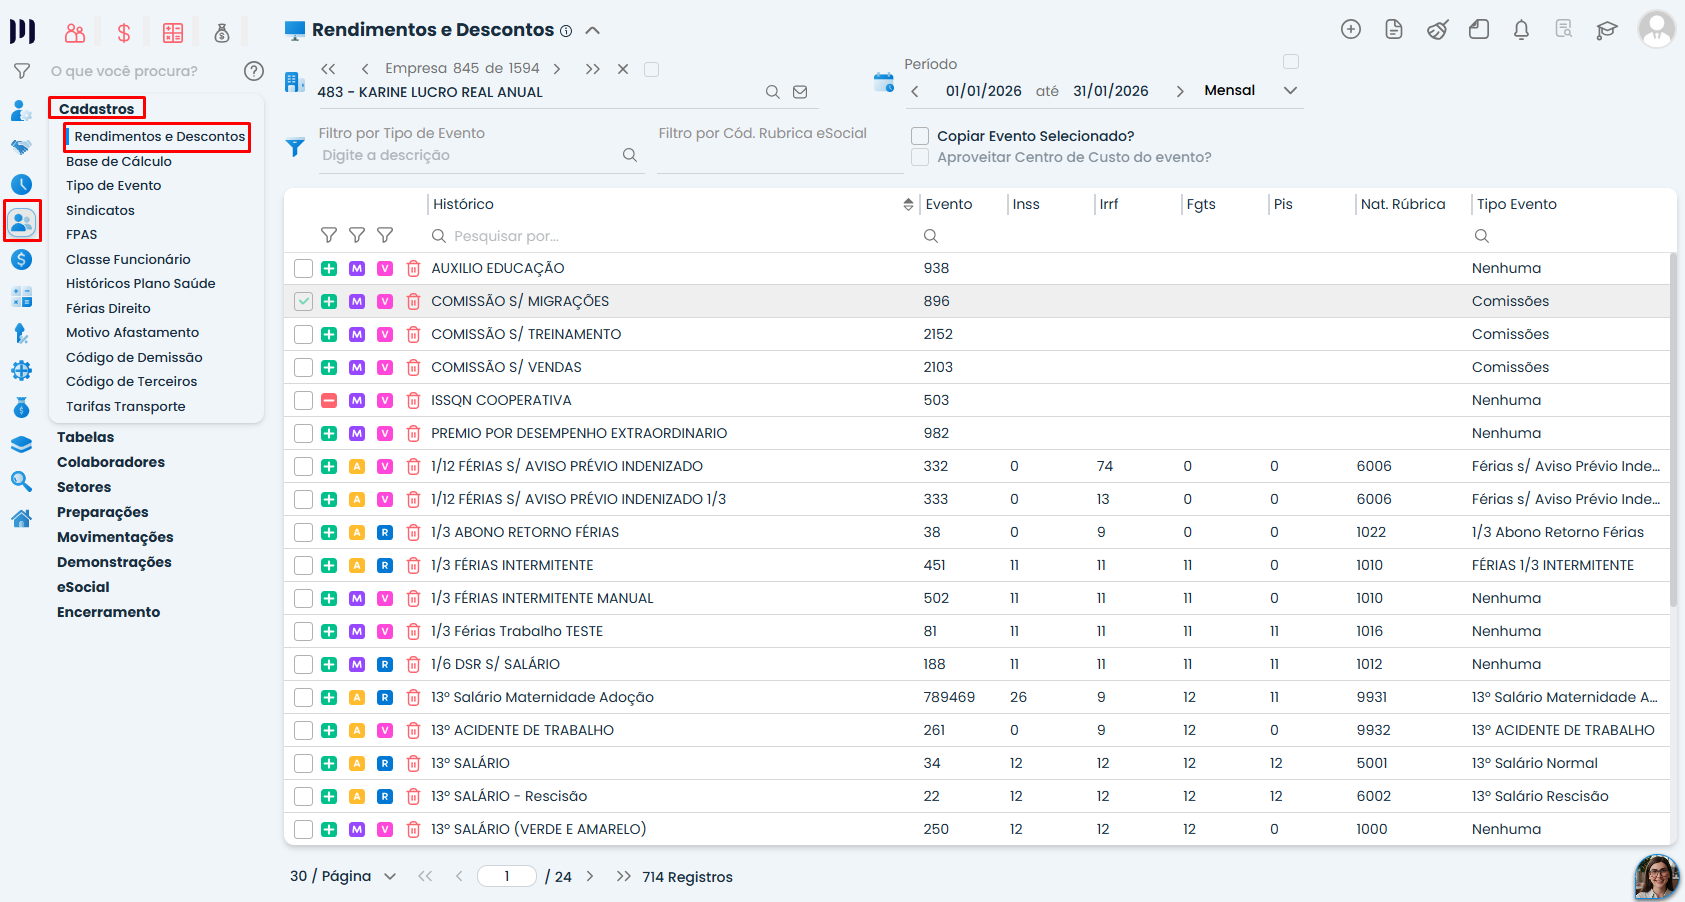The image size is (1685, 902).
Task: Click the trash icon for AUXILIO EDUCAÇÃO
Action: pos(413,269)
